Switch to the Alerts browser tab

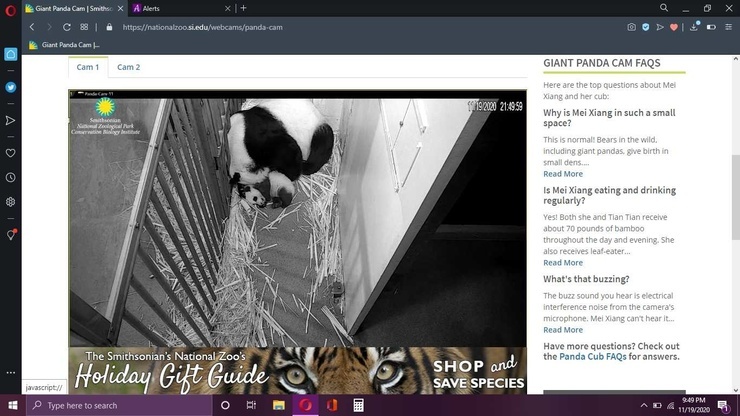click(x=175, y=8)
